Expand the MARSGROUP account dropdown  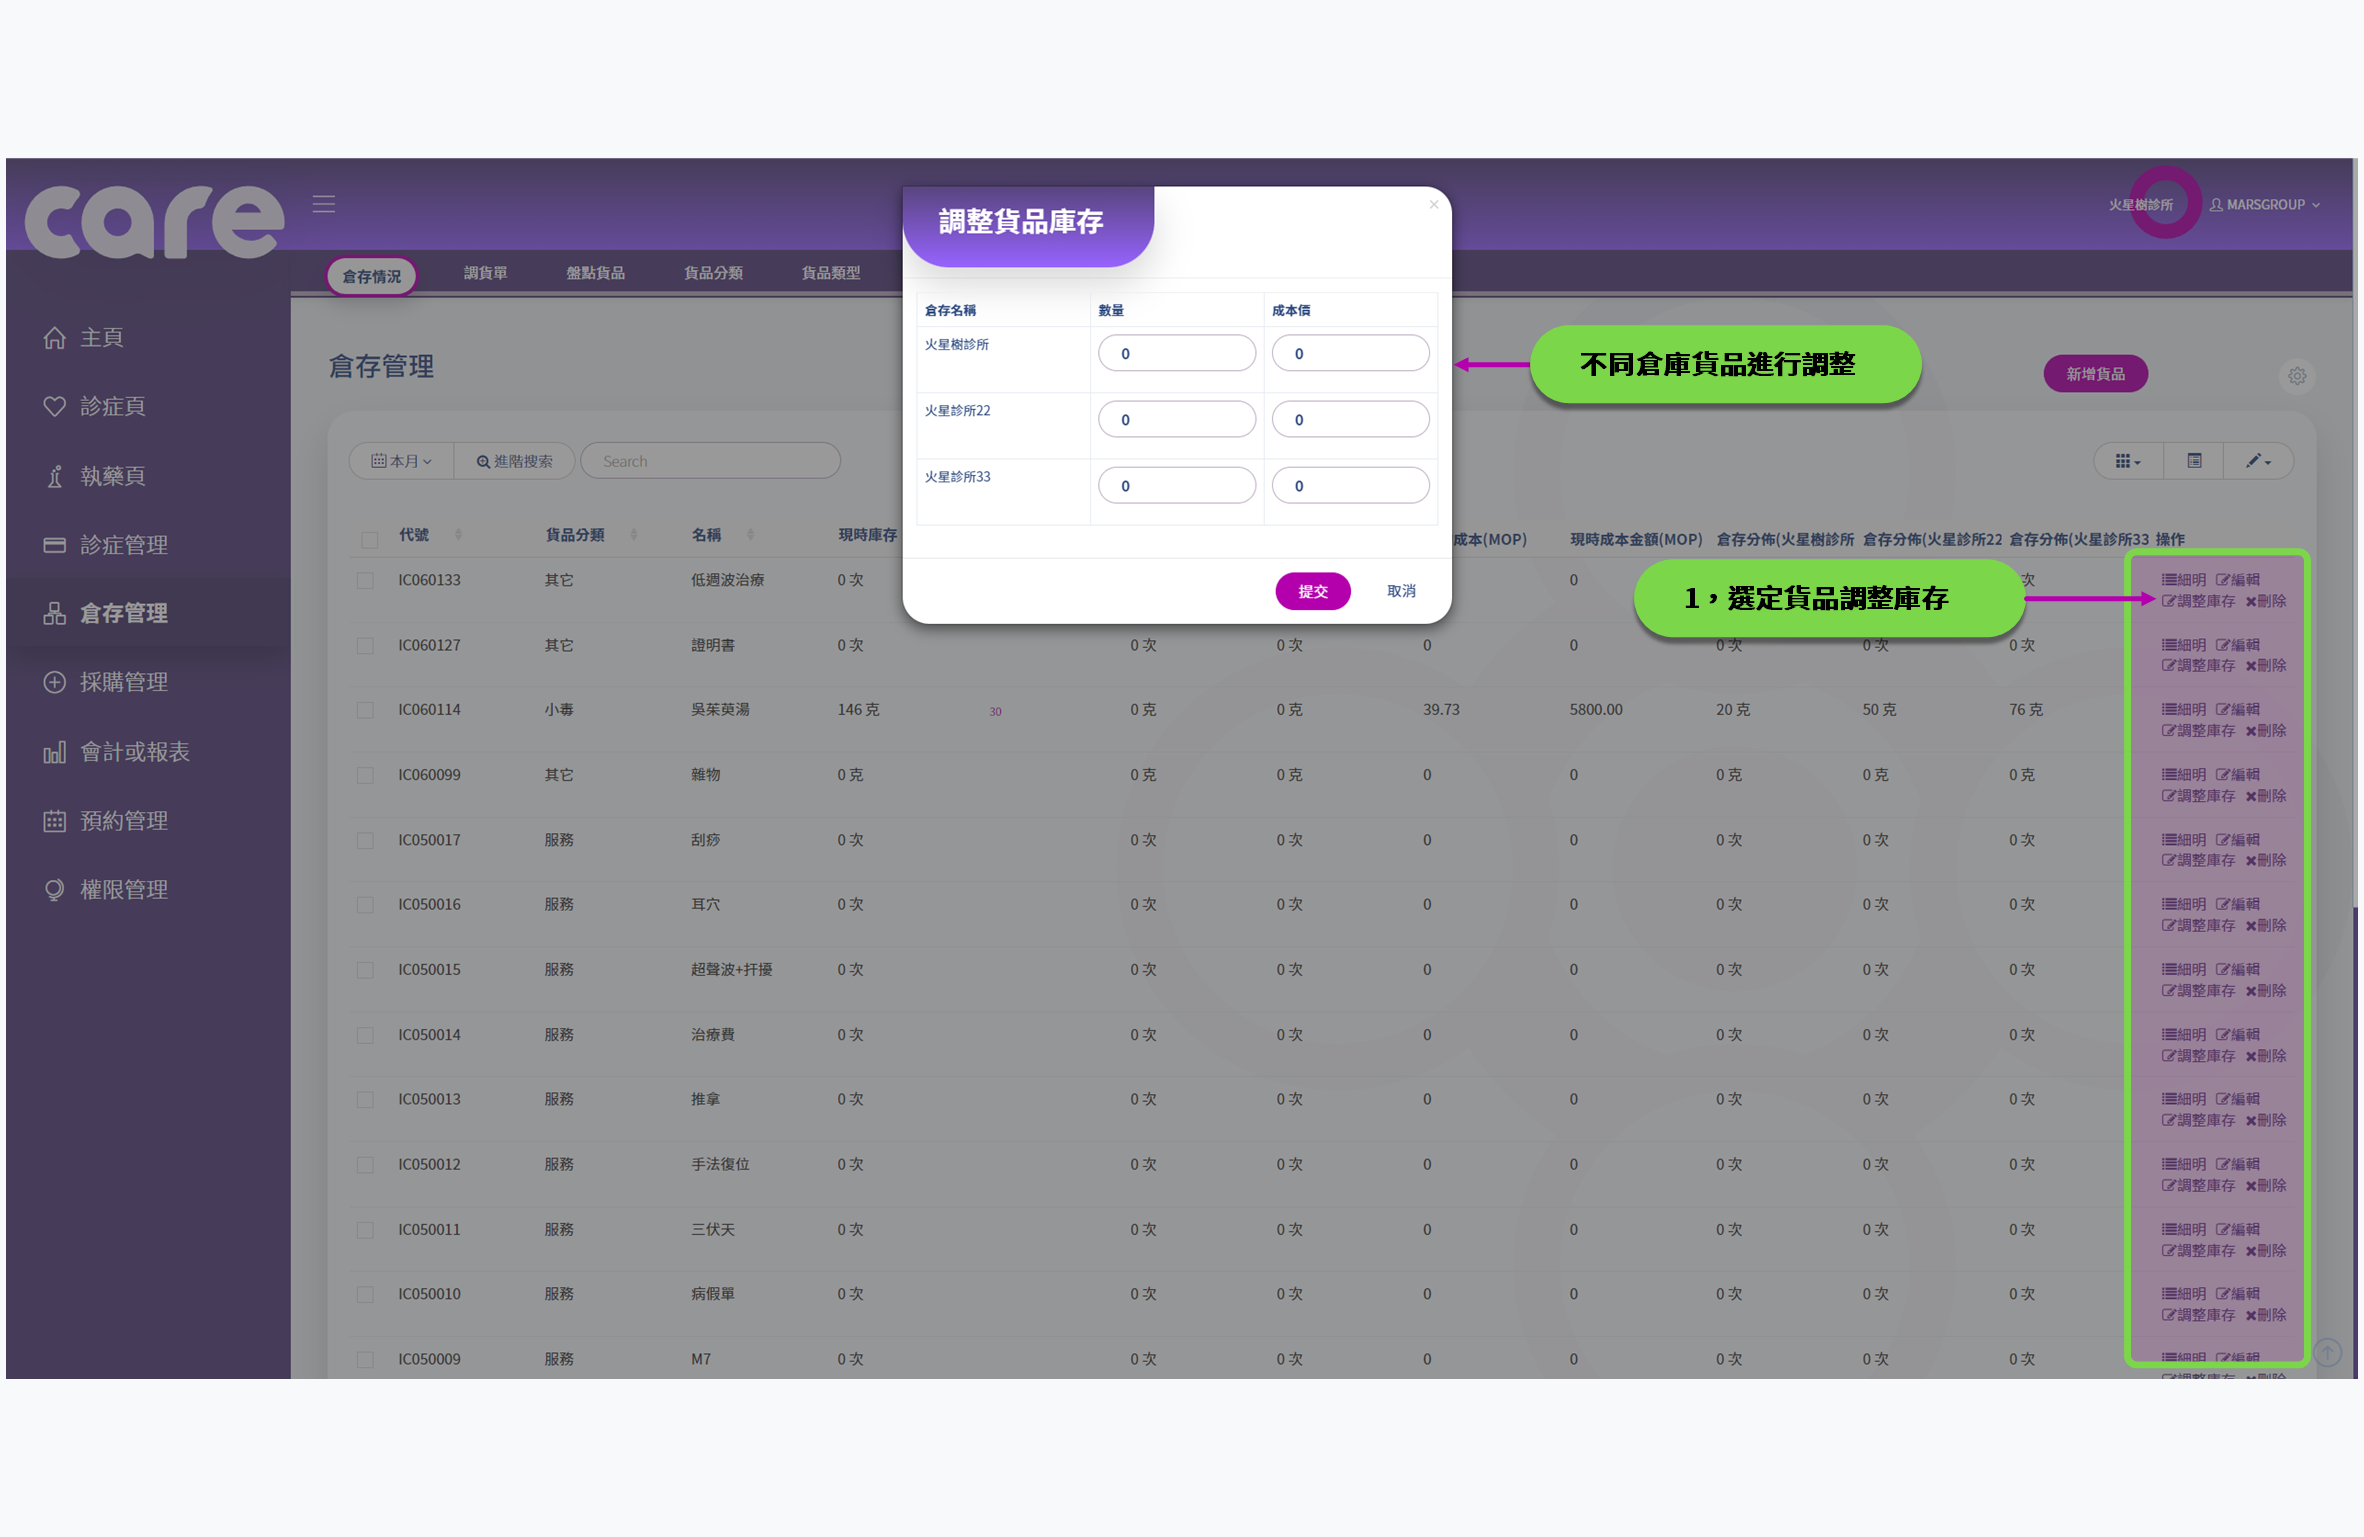[x=2265, y=204]
